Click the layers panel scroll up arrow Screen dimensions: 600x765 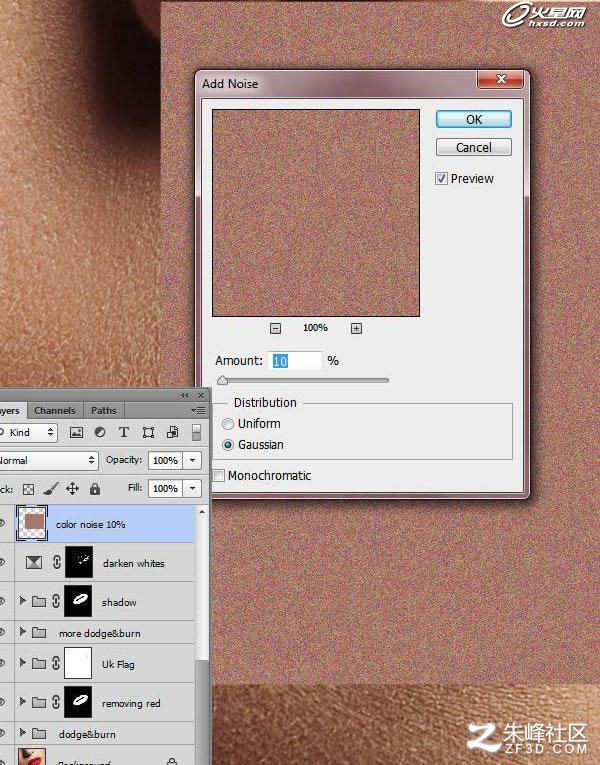[x=202, y=512]
